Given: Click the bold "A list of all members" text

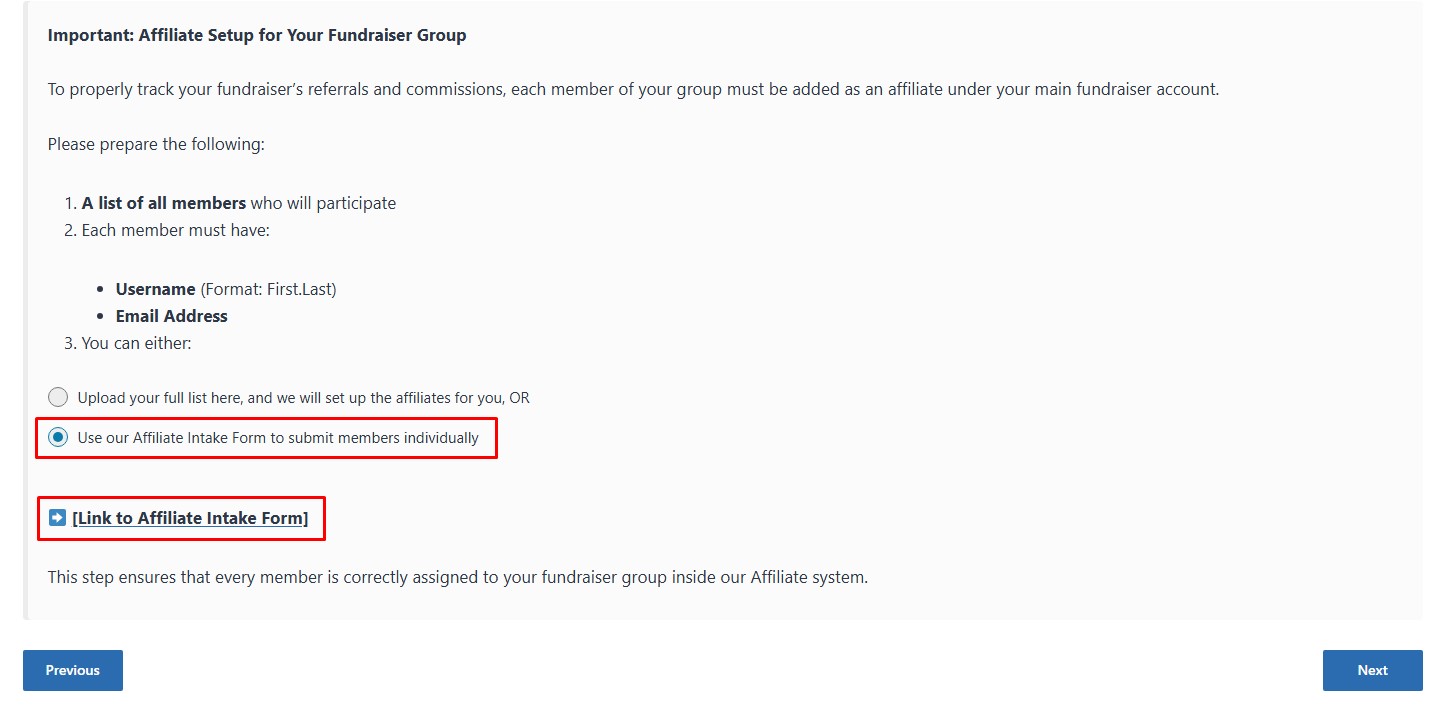Looking at the screenshot, I should [164, 203].
